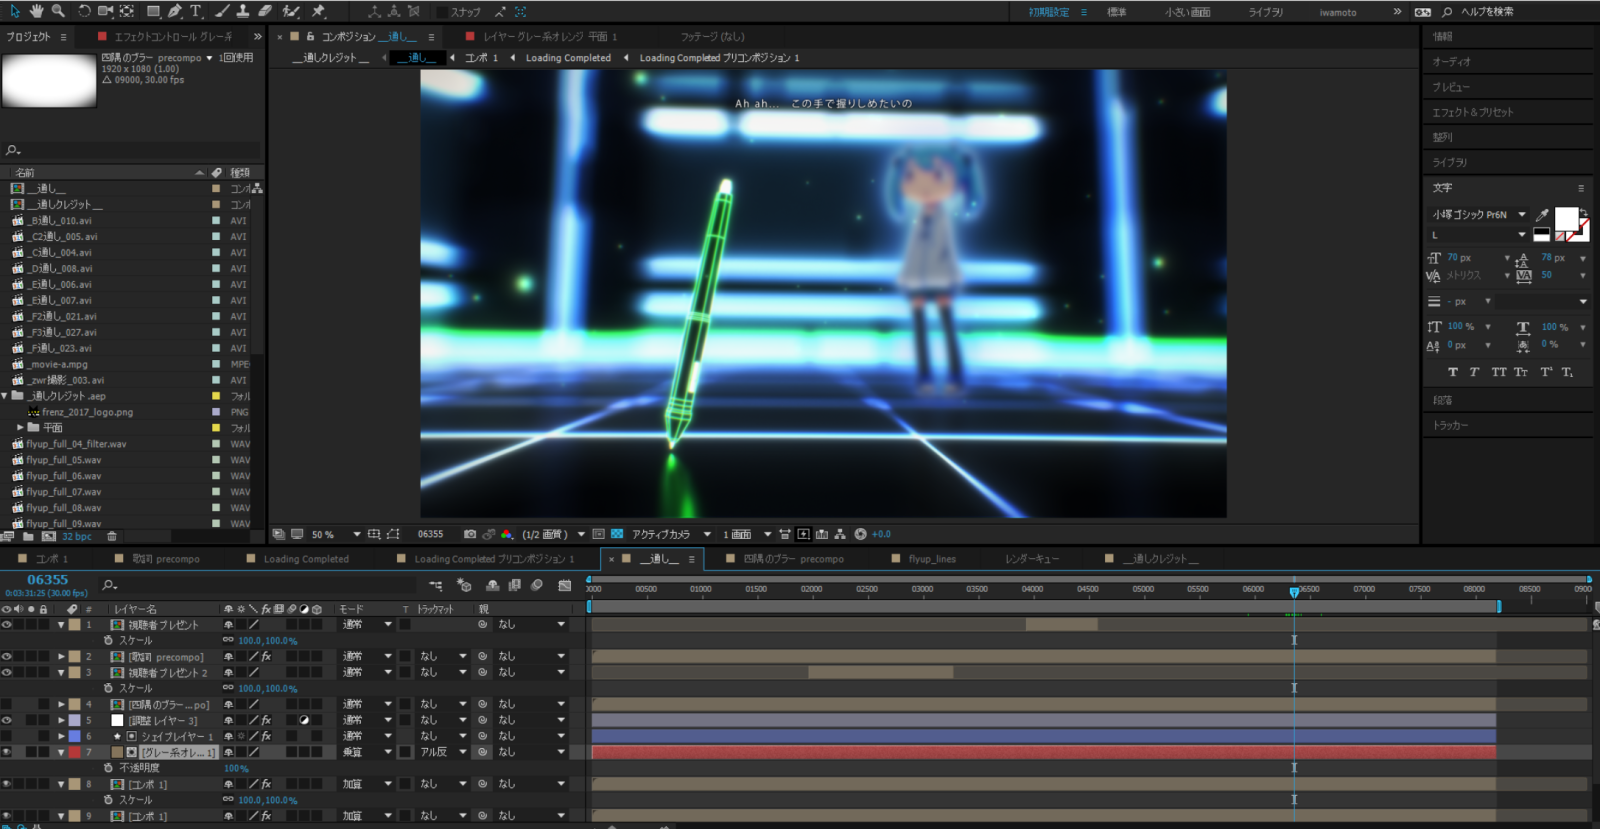This screenshot has width=1600, height=829.
Task: Take a snapshot with the camera icon
Action: [470, 534]
